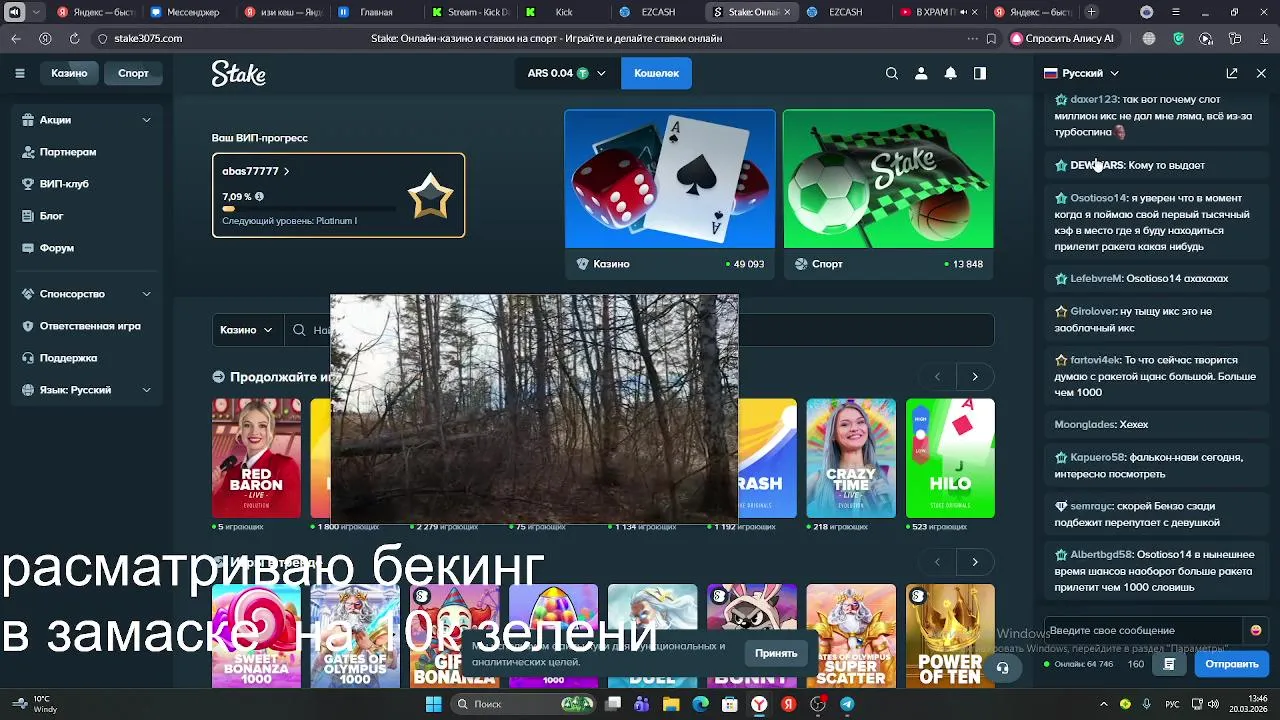
Task: Click the Stake logo
Action: 238,73
